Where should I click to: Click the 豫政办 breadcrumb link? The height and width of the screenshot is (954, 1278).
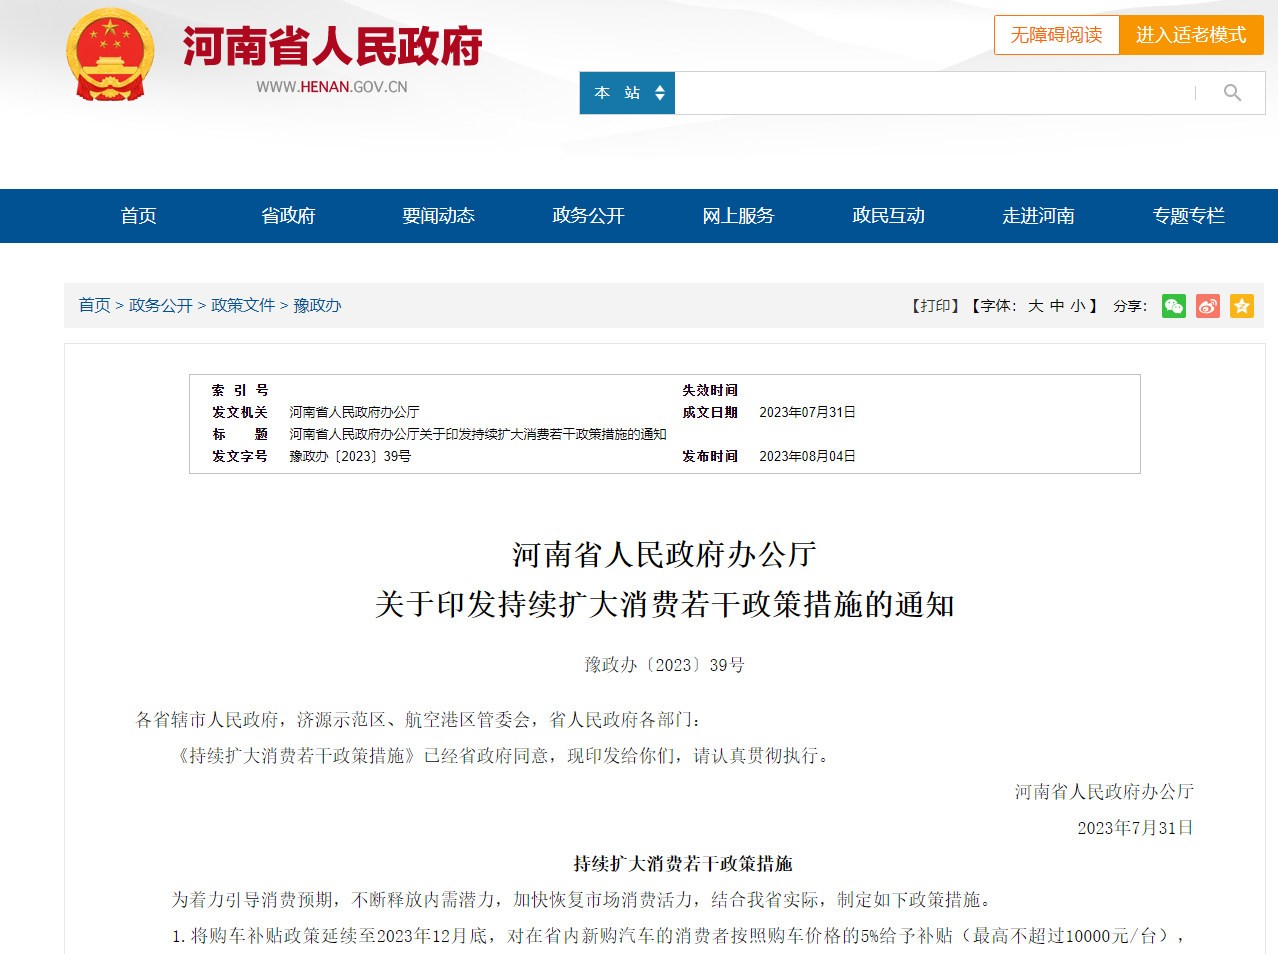point(317,306)
